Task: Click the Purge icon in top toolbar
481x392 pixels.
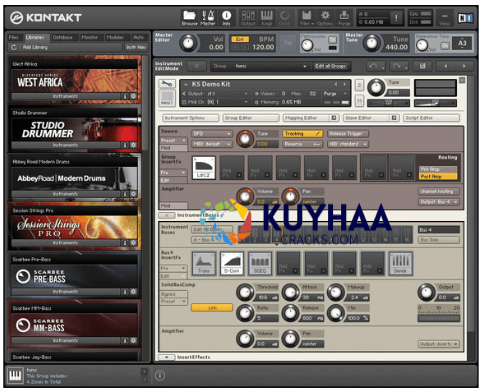Action: coord(344,17)
